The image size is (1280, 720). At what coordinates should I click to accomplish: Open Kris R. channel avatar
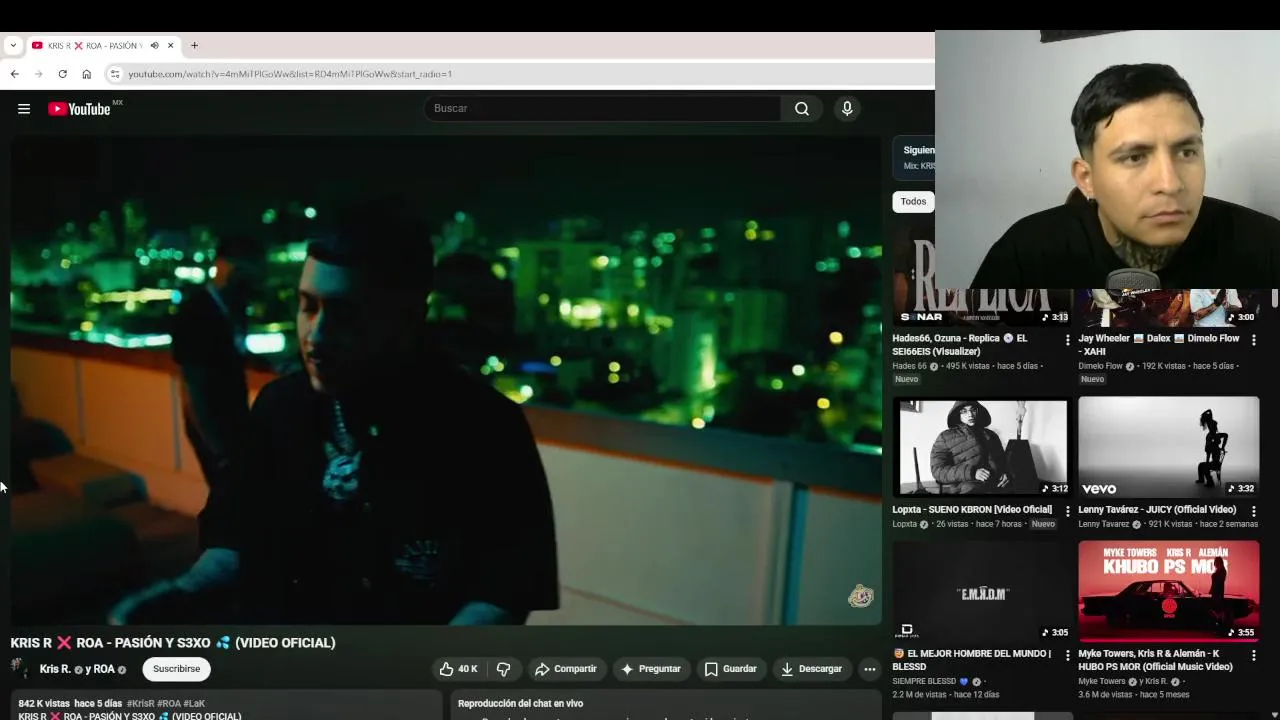20,668
